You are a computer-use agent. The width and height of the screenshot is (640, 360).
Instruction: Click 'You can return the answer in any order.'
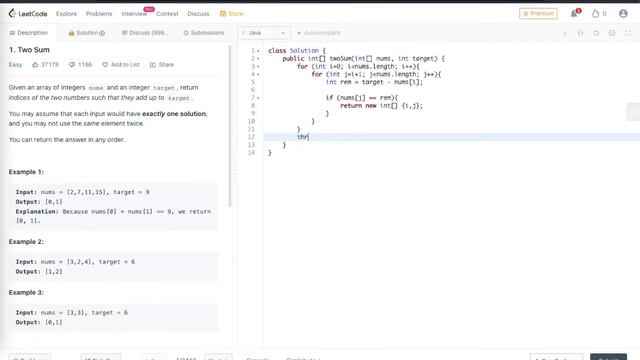coord(67,140)
